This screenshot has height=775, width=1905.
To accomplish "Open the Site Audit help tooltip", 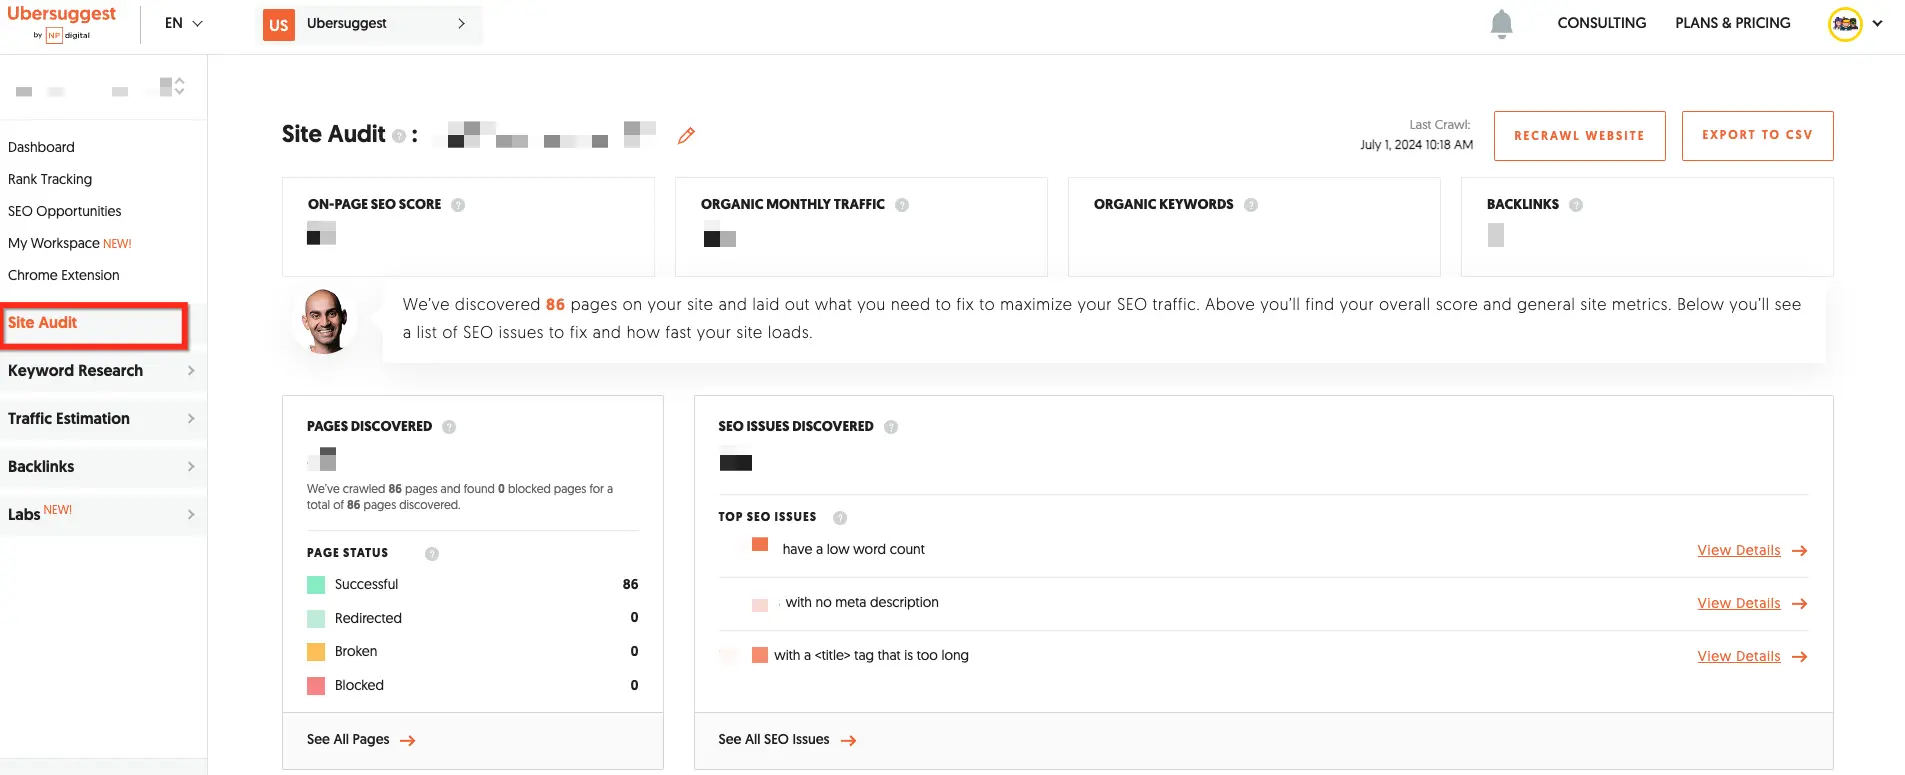I will click(399, 136).
